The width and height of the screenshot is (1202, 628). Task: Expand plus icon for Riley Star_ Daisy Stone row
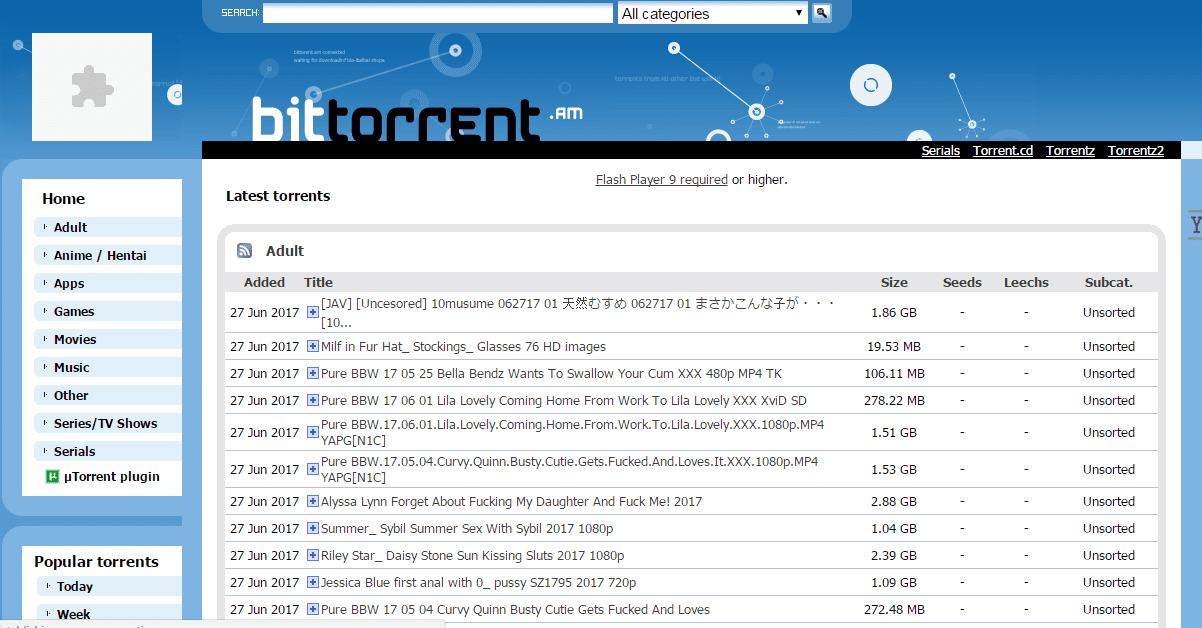[x=313, y=555]
